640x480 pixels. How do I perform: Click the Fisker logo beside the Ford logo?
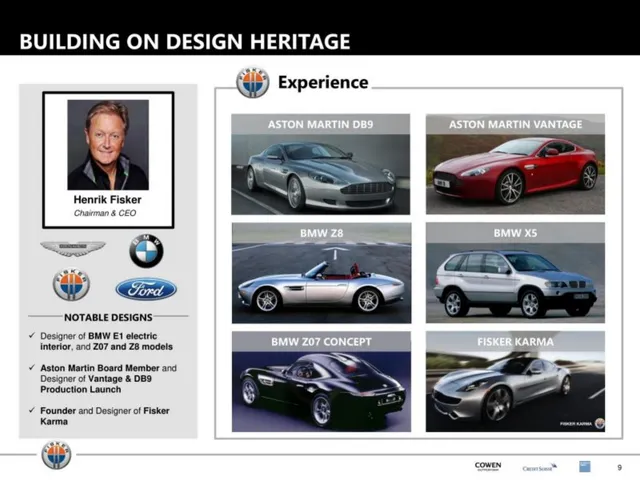[x=71, y=284]
